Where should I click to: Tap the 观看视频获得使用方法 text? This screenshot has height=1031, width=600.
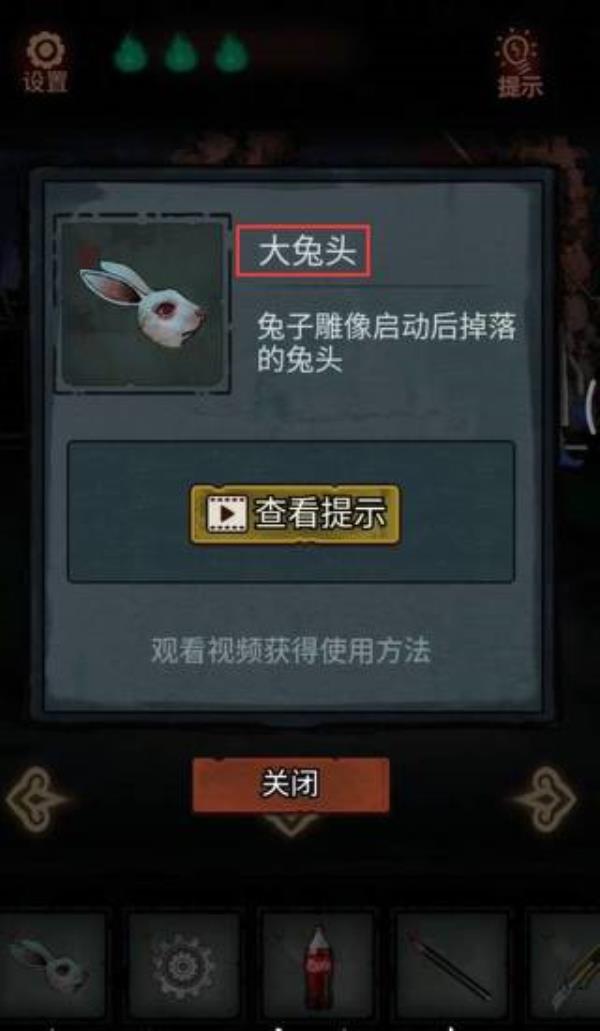(290, 651)
